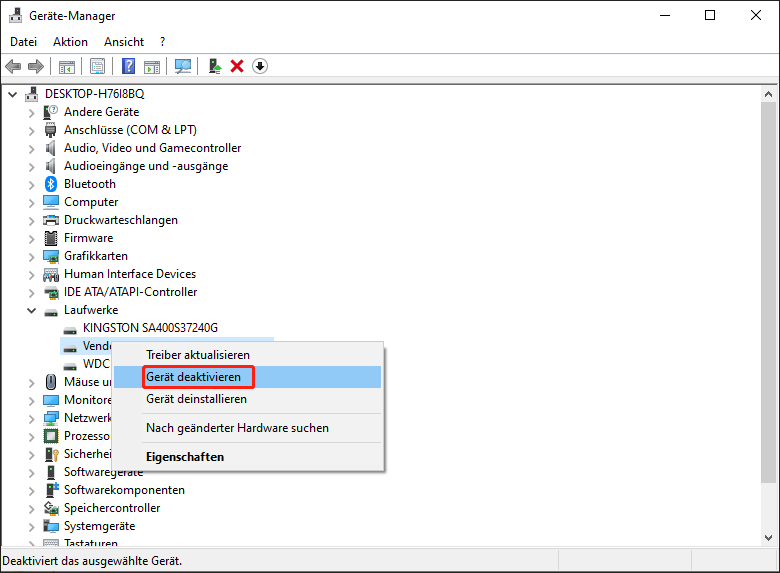Screen dimensions: 780x573
Task: Expand the IDE ATA/ATAPI-Controller node
Action: coord(31,293)
